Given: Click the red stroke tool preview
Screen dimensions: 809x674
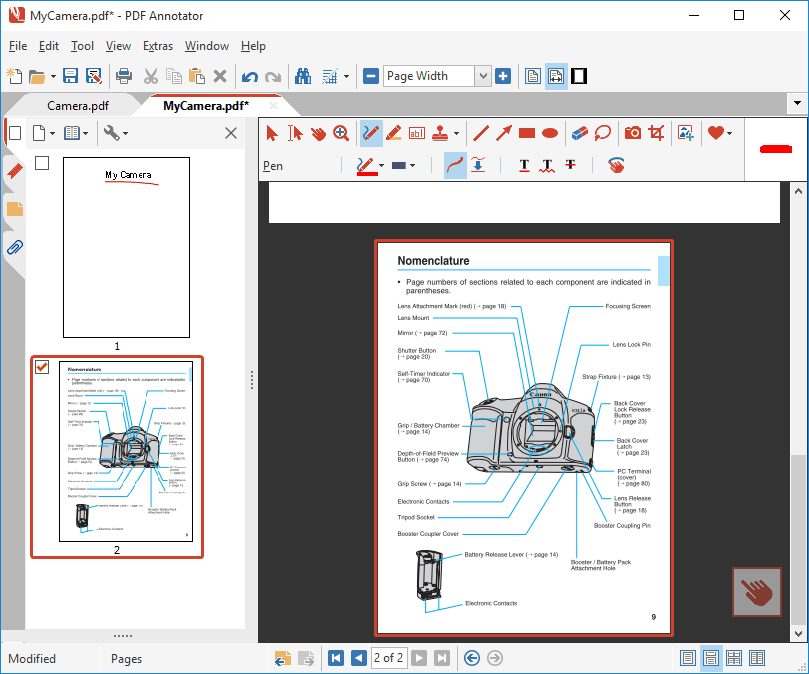Looking at the screenshot, I should point(775,149).
